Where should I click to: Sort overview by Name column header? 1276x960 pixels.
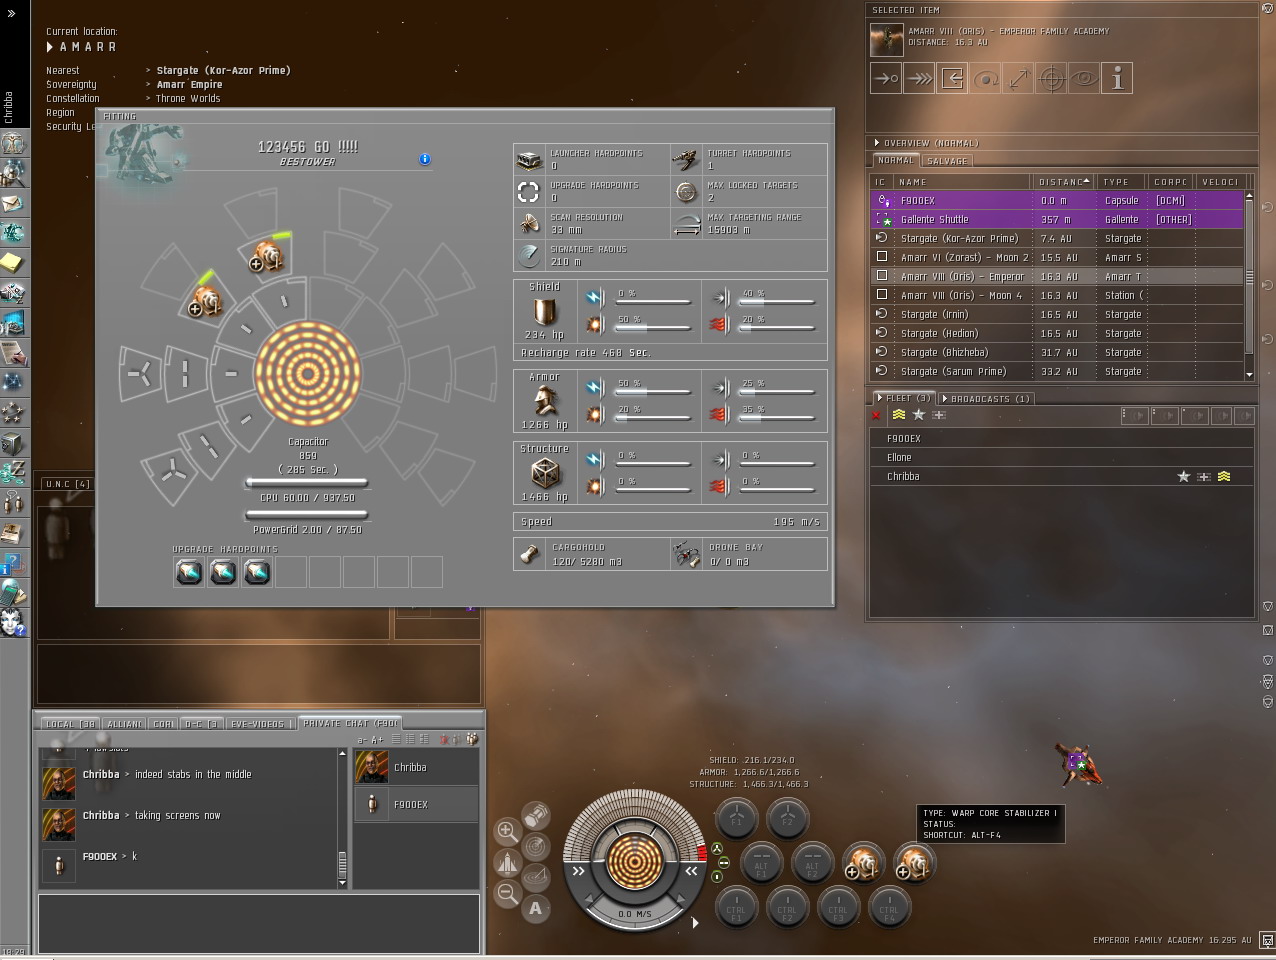963,182
